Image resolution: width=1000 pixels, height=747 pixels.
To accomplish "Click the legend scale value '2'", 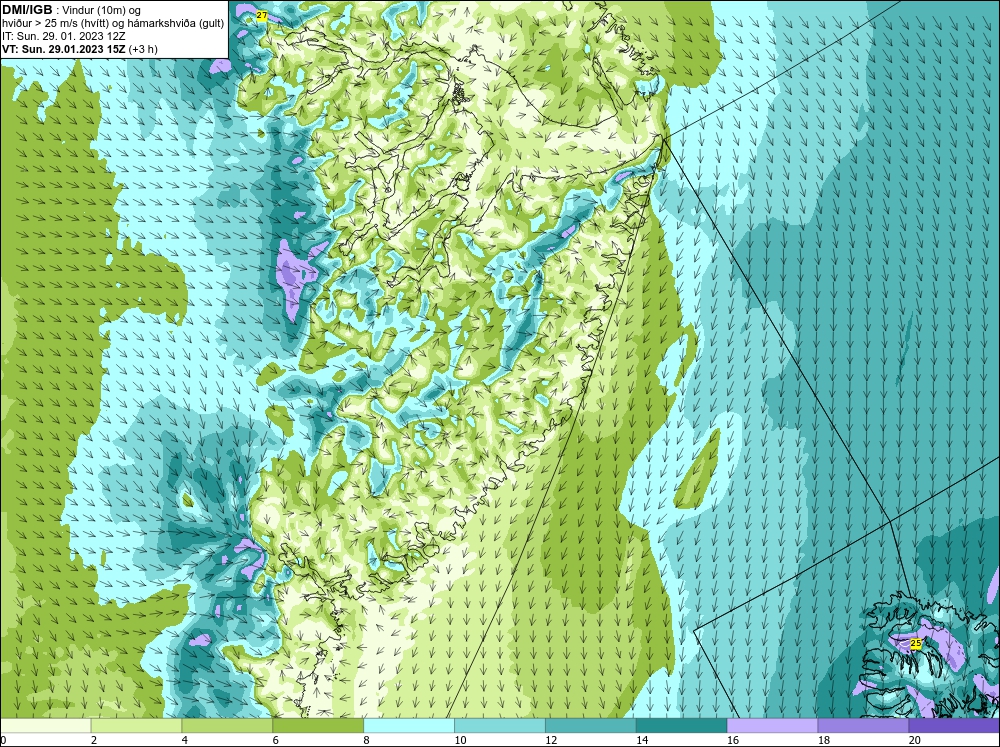I will tap(94, 740).
